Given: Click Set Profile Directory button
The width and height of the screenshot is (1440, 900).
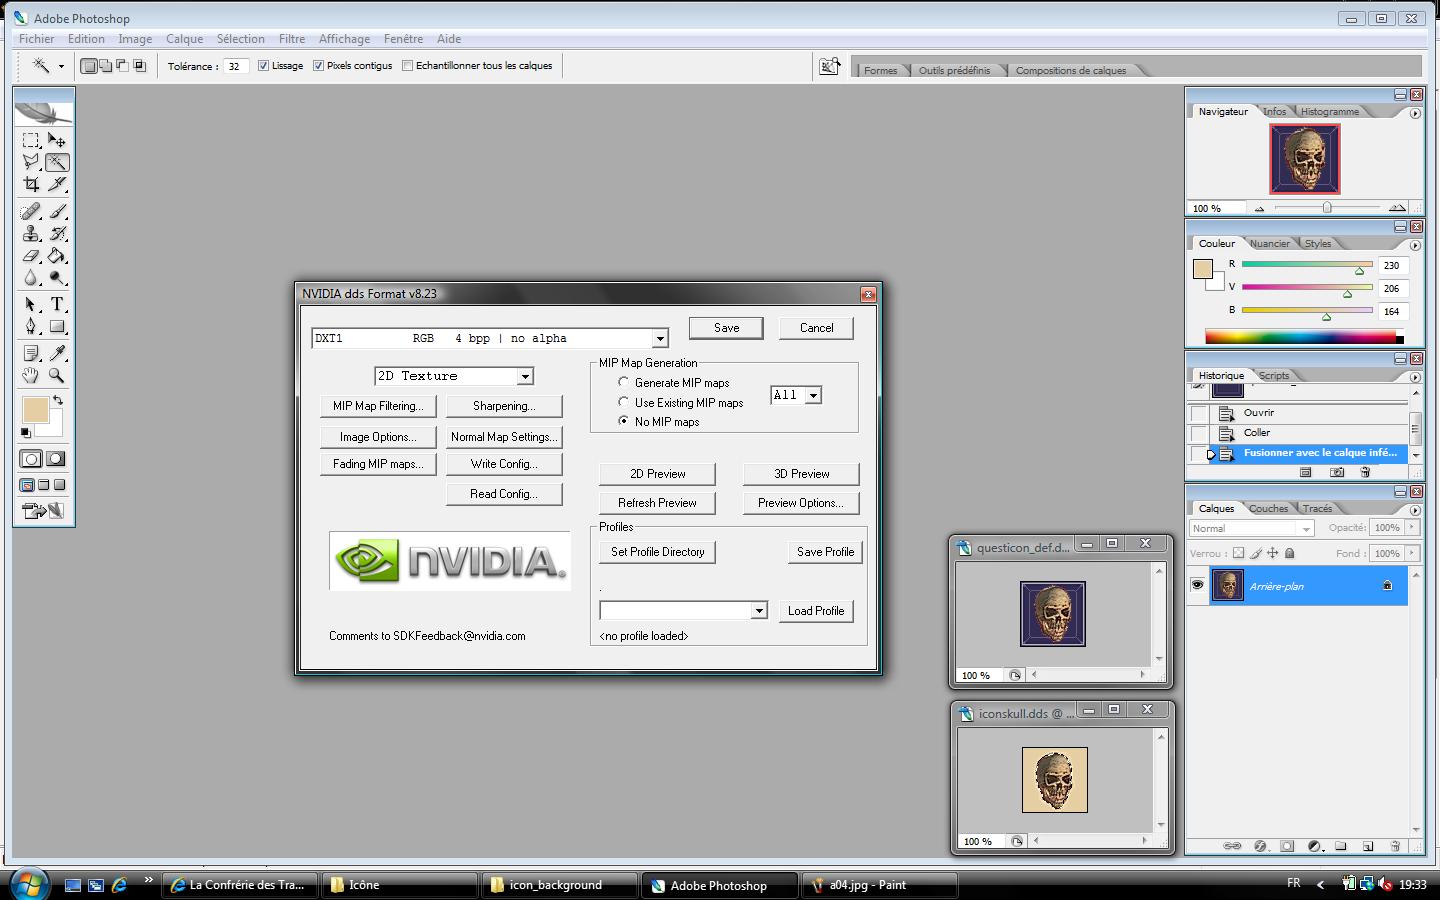Looking at the screenshot, I should pyautogui.click(x=657, y=552).
